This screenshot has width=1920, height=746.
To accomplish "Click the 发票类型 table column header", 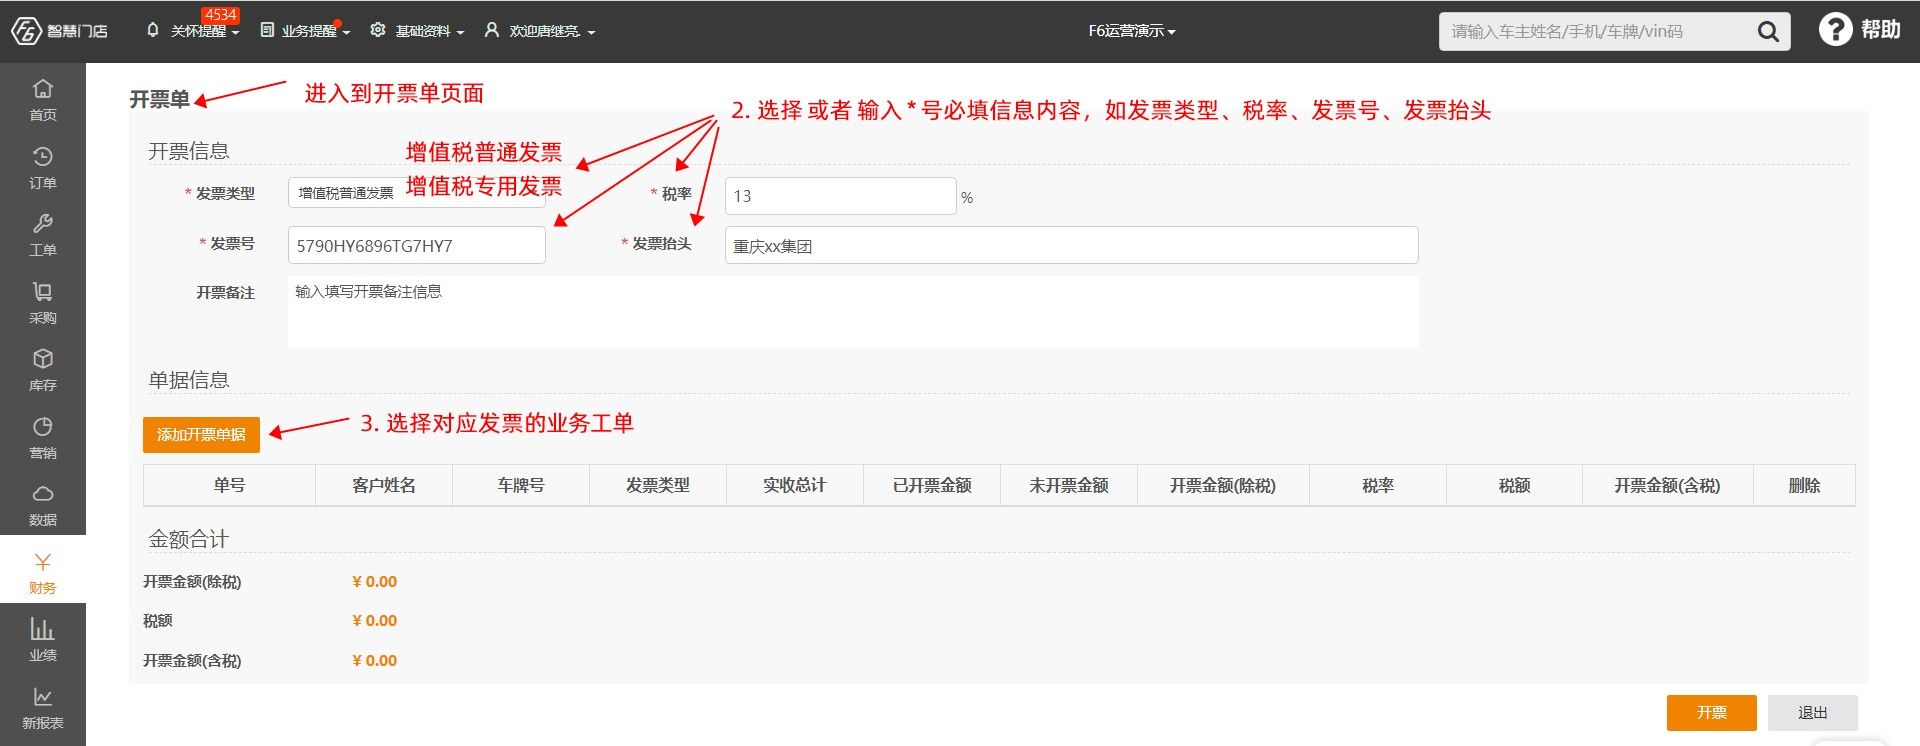I will pos(658,485).
